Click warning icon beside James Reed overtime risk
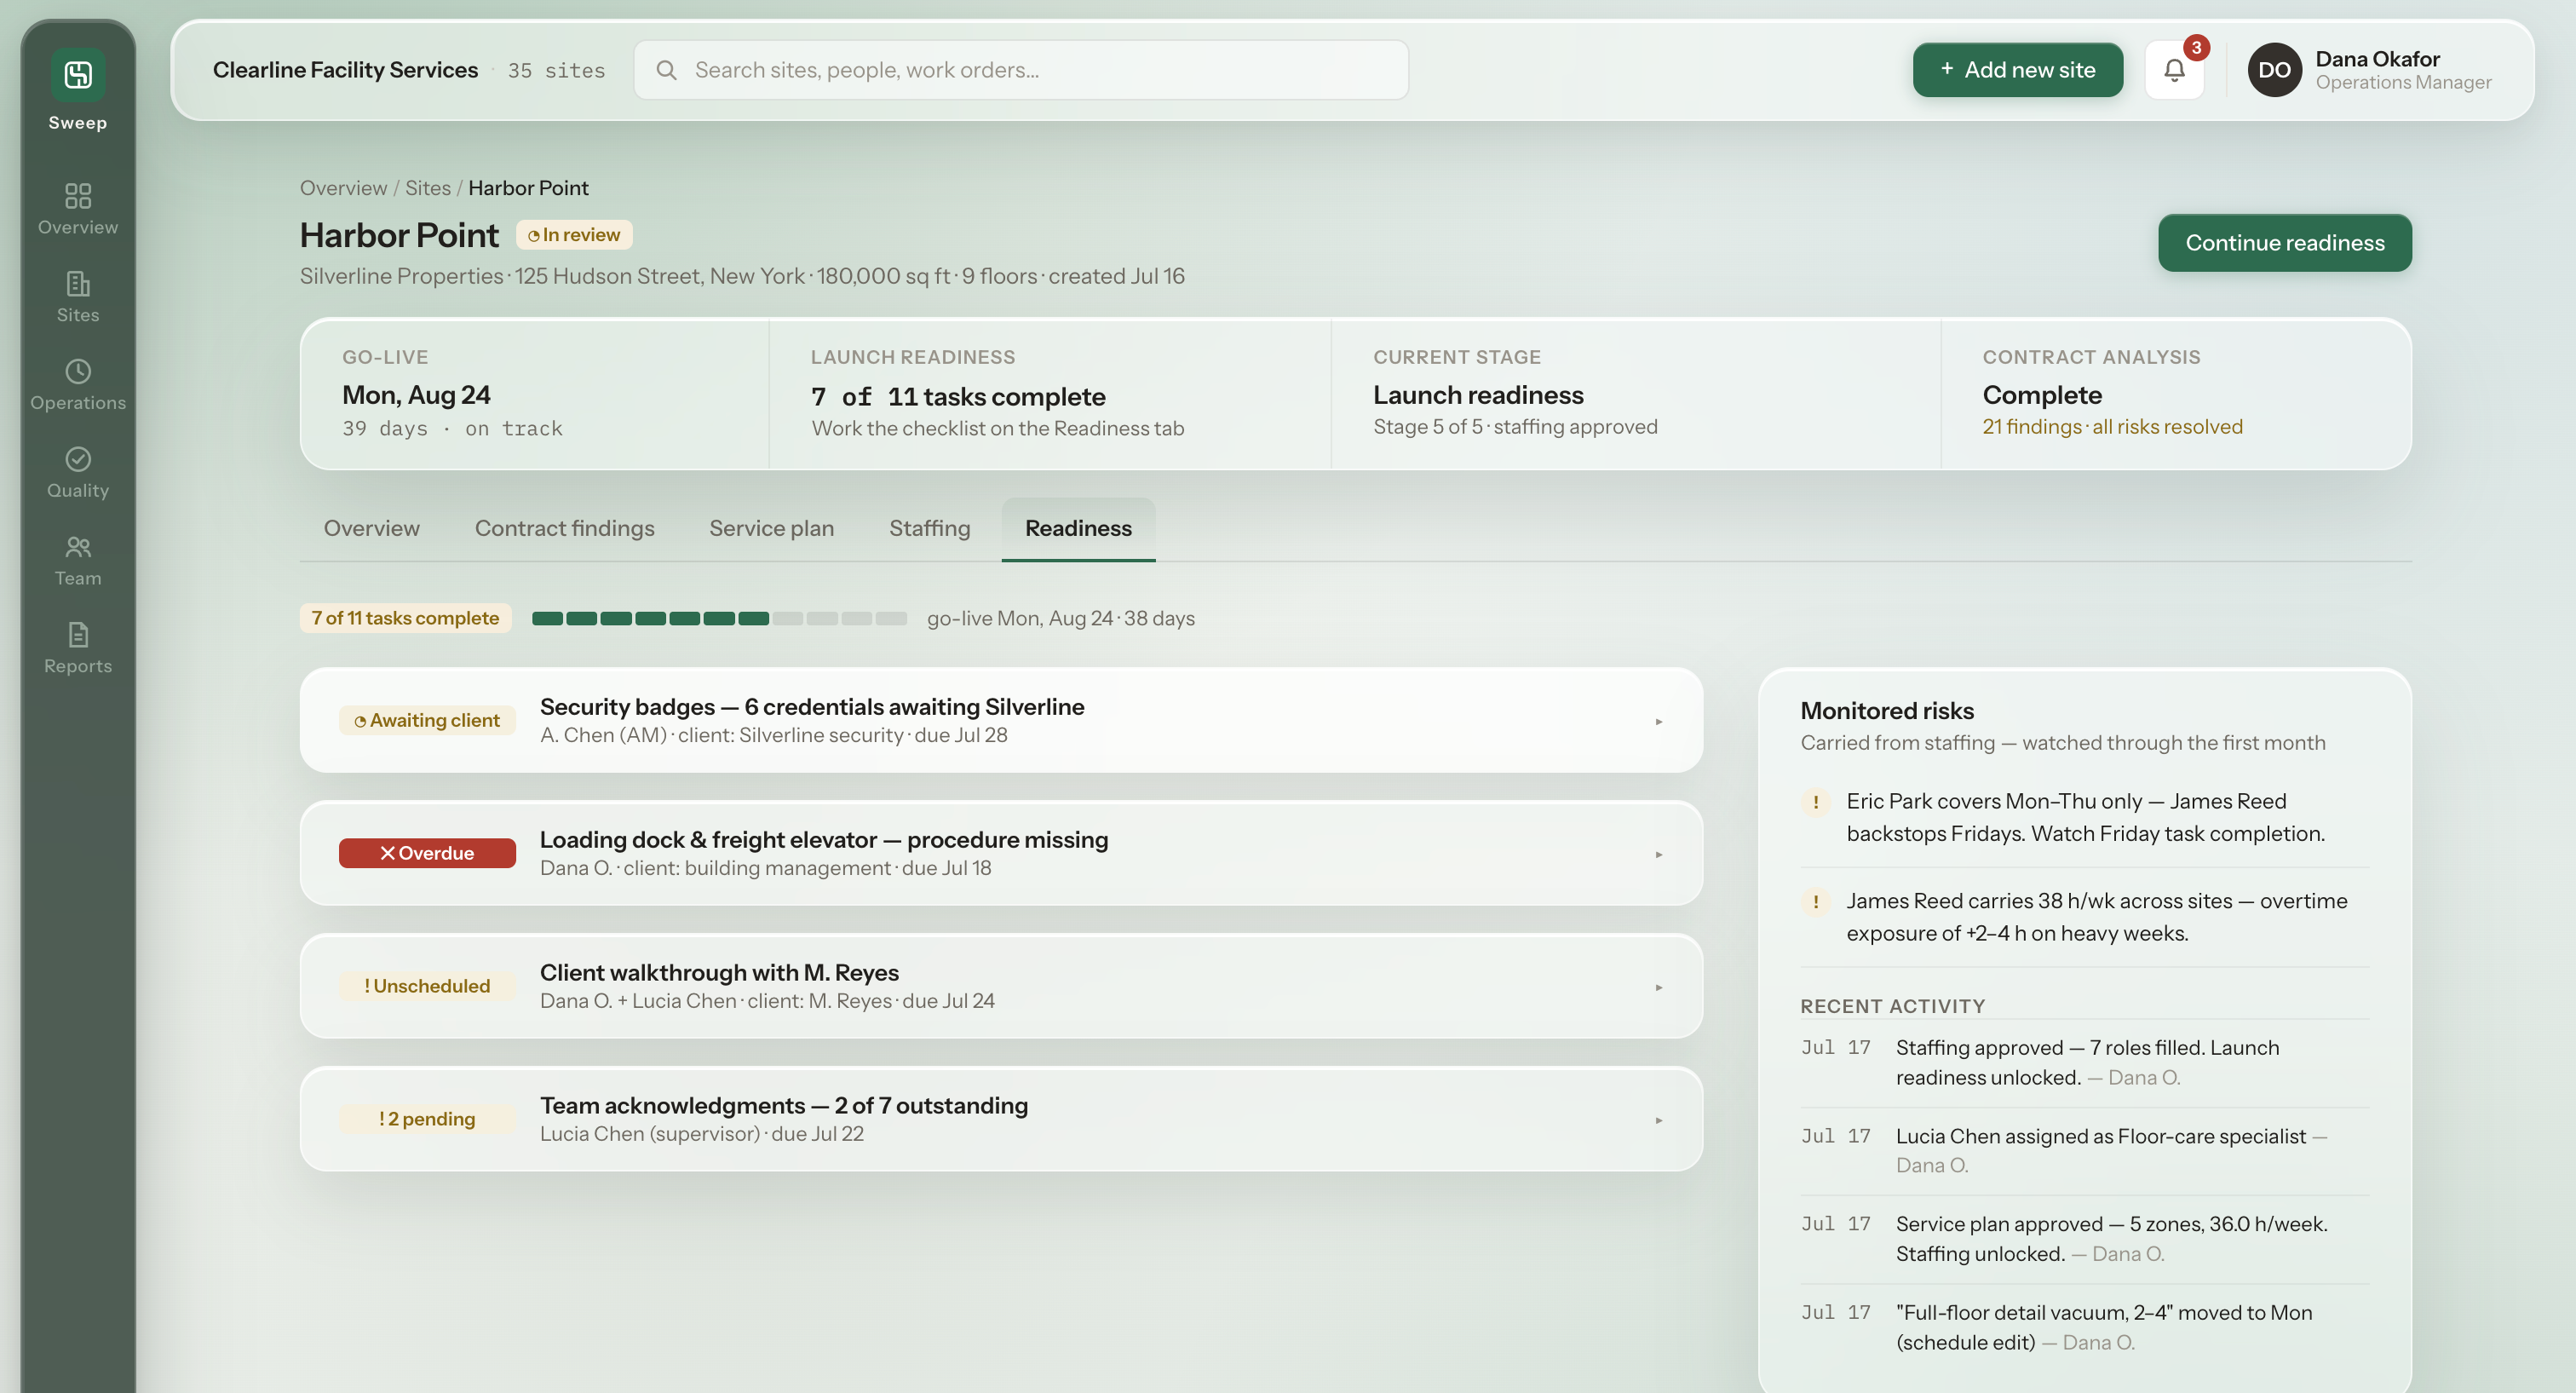The width and height of the screenshot is (2576, 1393). pyautogui.click(x=1815, y=902)
